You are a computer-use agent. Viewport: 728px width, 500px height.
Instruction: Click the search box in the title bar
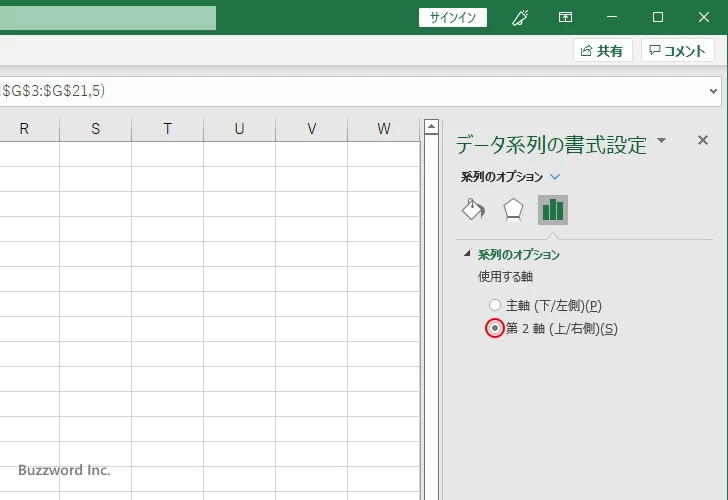point(108,18)
